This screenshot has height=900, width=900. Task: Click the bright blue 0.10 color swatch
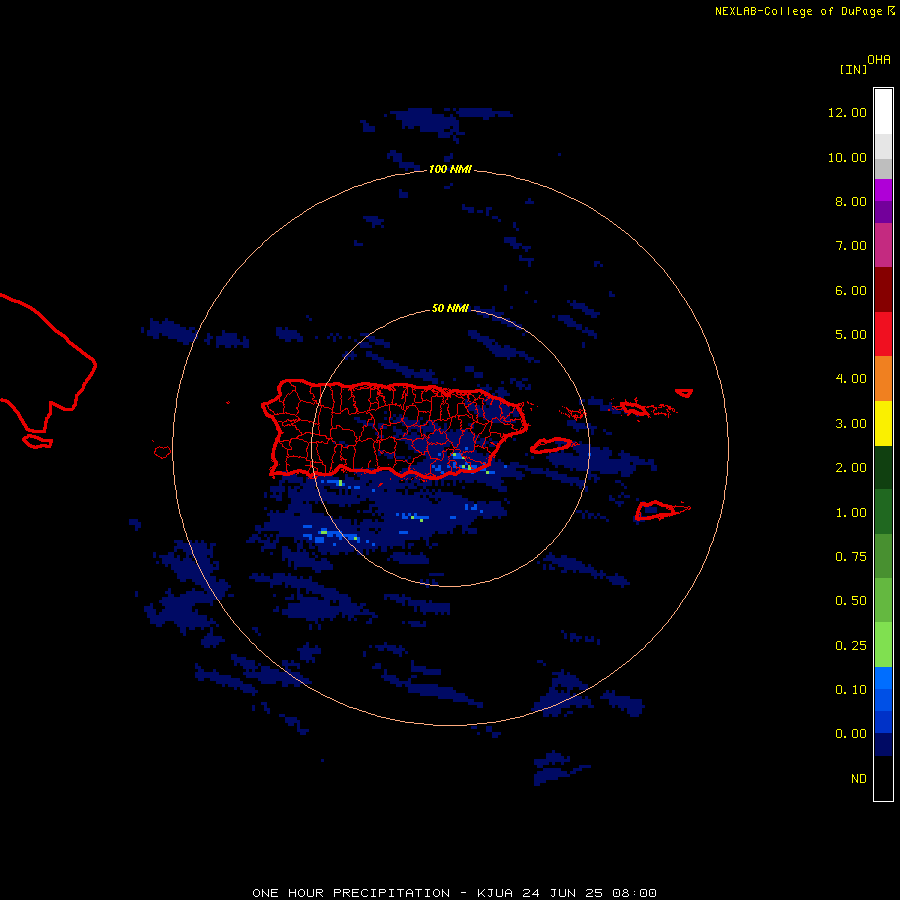(x=883, y=678)
